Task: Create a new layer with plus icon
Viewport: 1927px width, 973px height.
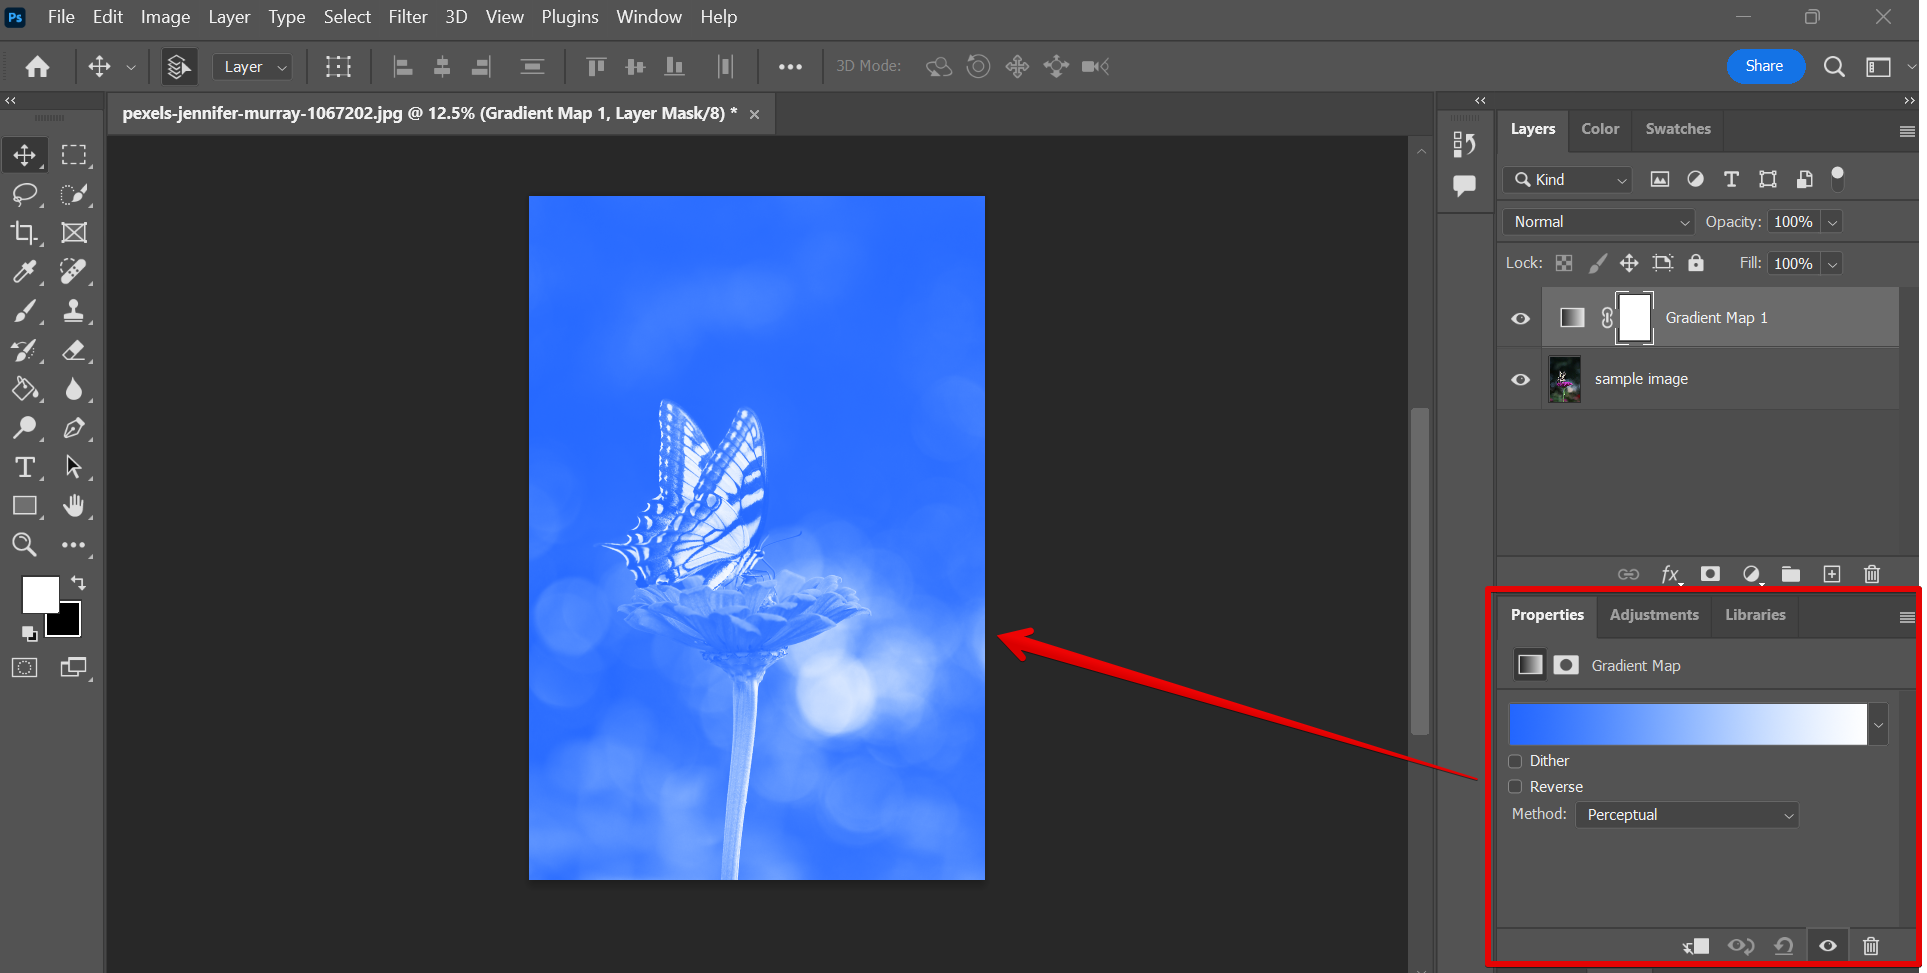Action: 1831,574
